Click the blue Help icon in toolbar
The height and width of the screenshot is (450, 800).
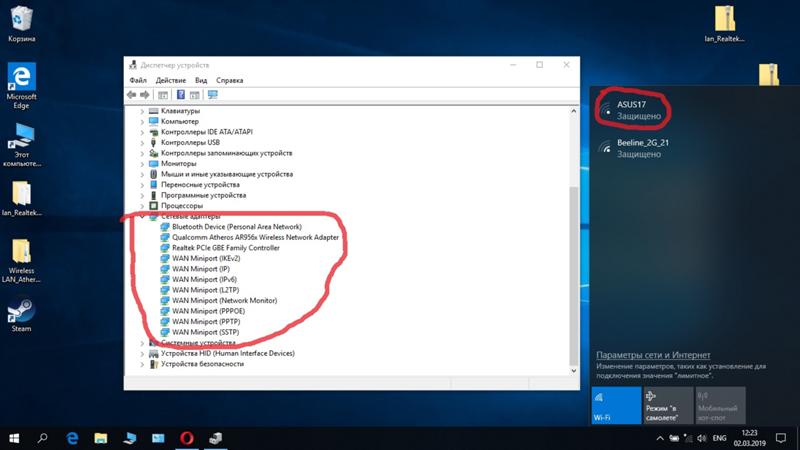pos(181,95)
